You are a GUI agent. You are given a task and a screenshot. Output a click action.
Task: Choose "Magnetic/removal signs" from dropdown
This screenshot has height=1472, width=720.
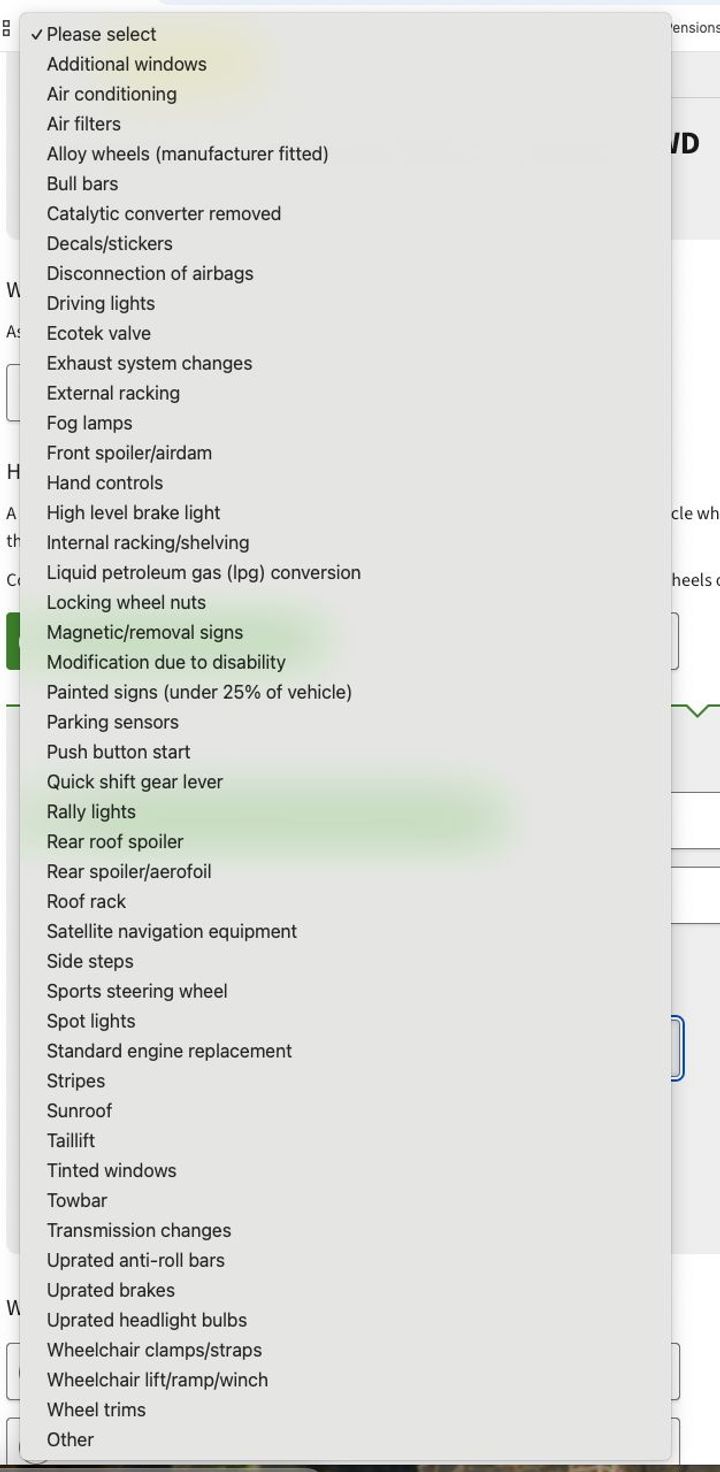pos(144,632)
